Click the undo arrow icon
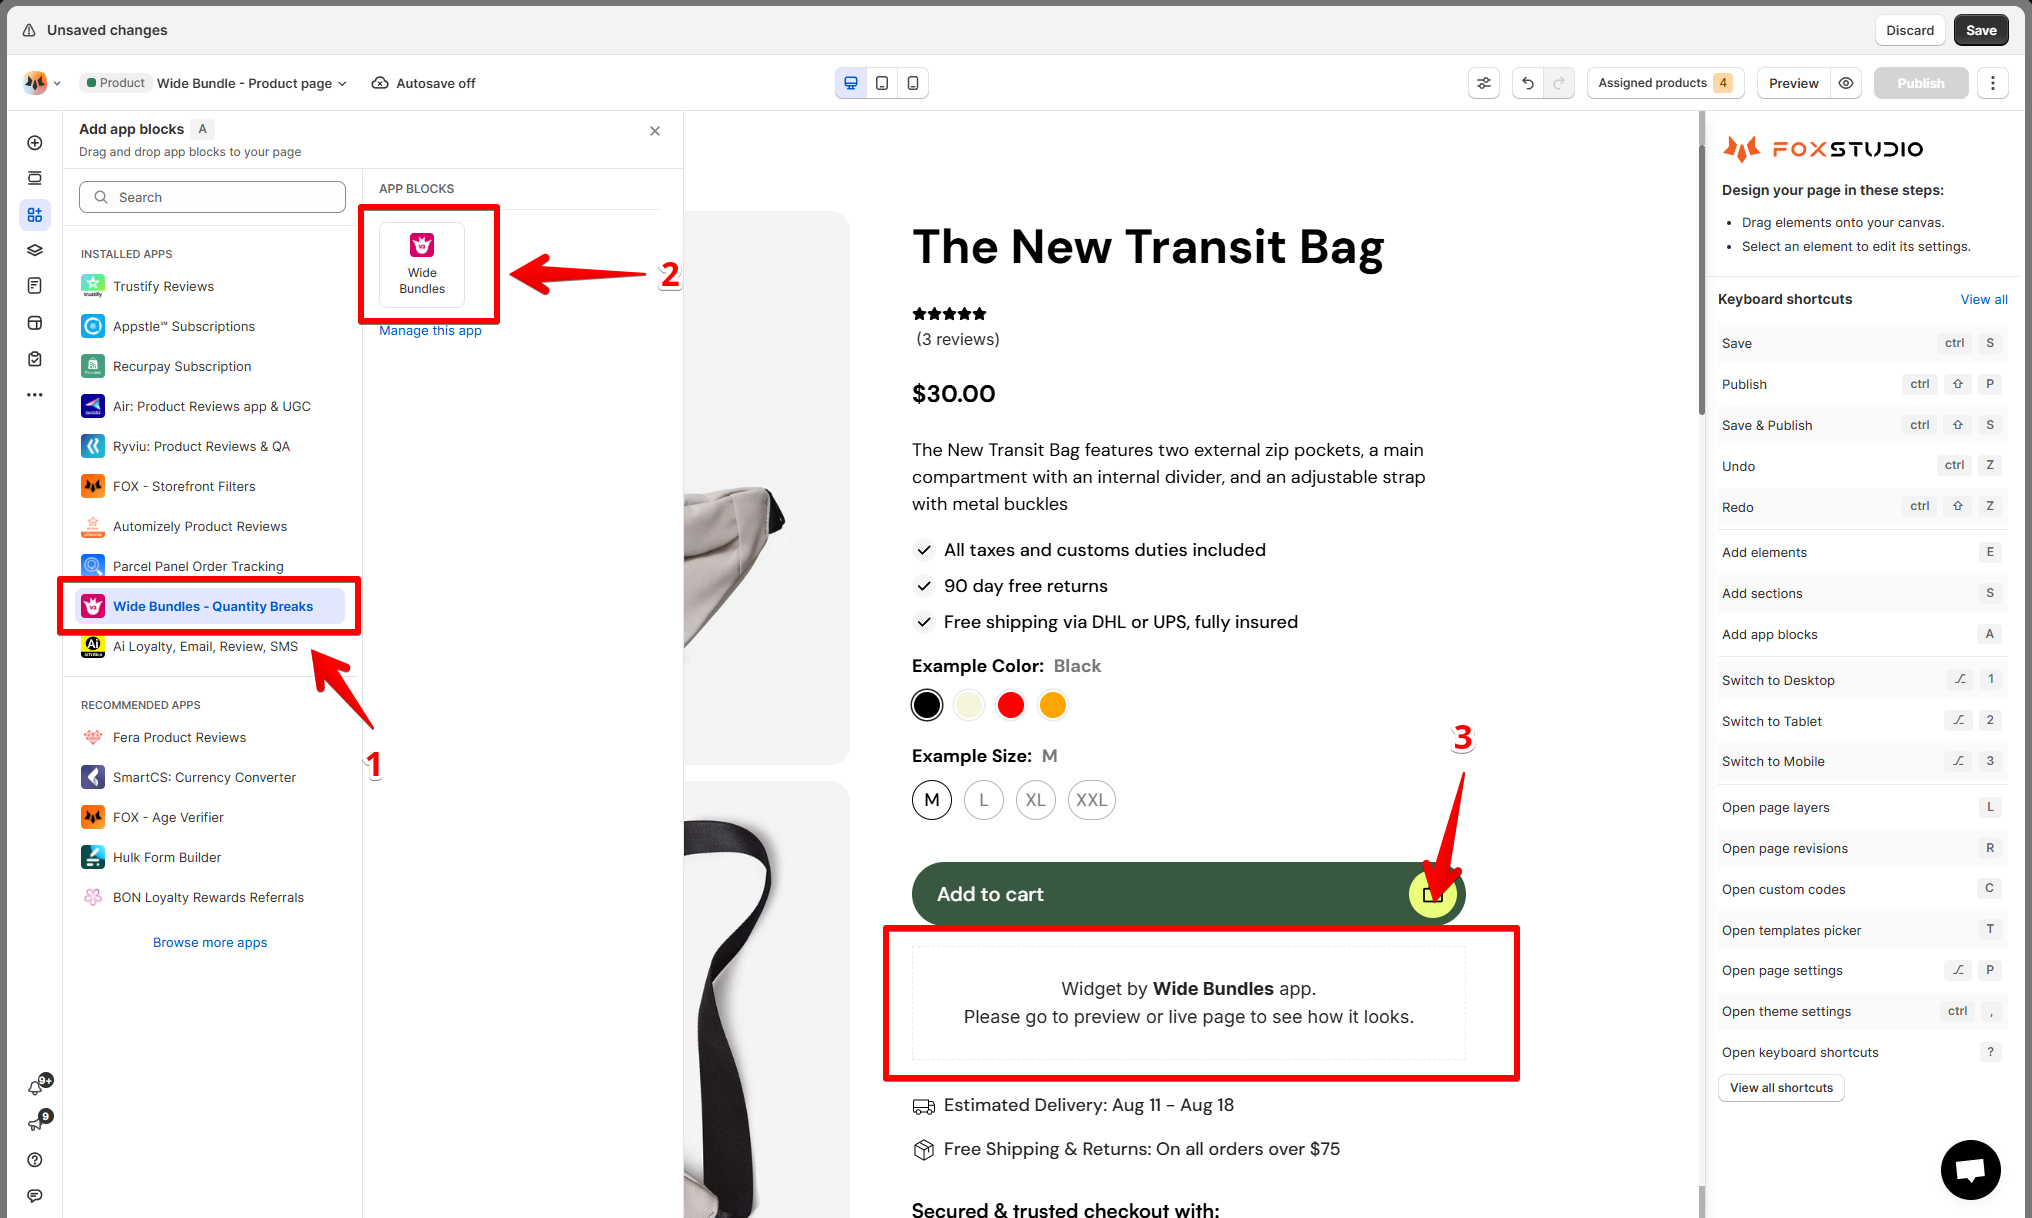2032x1218 pixels. pyautogui.click(x=1528, y=83)
